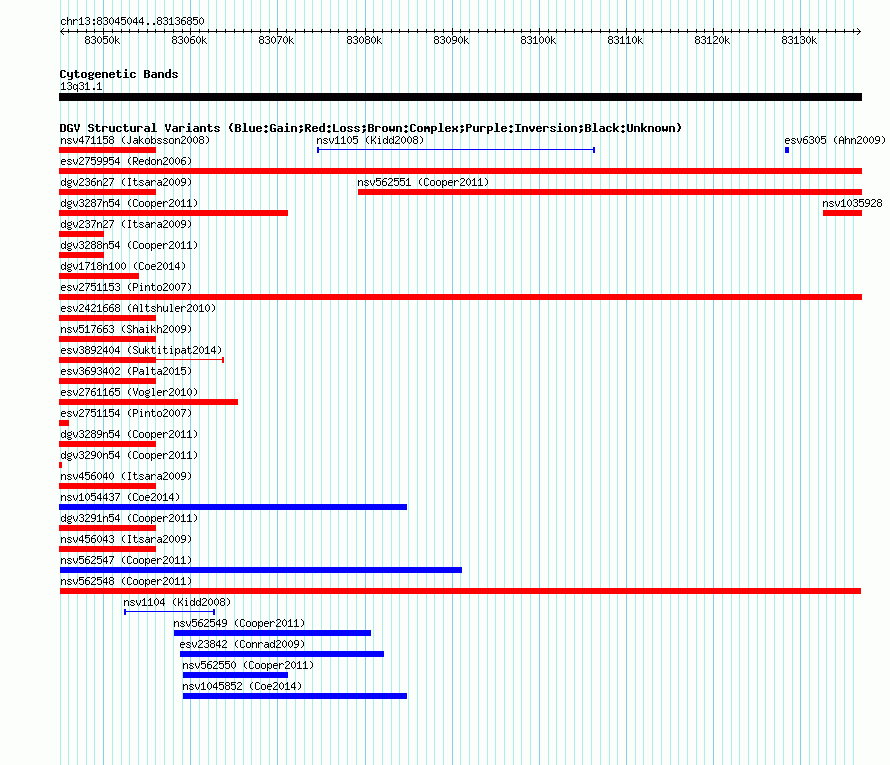
Task: Click the small blue esv6305 marker
Action: click(x=787, y=150)
